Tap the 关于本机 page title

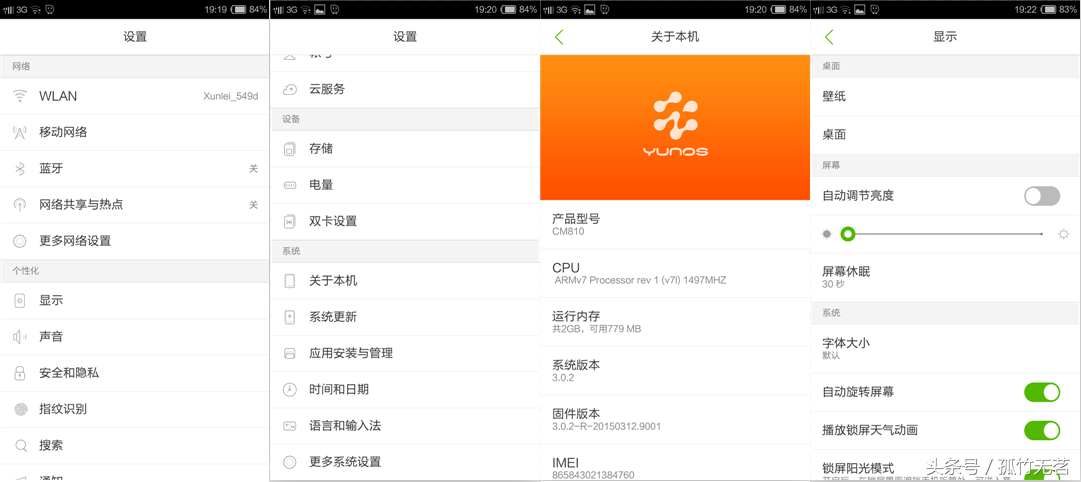click(675, 37)
